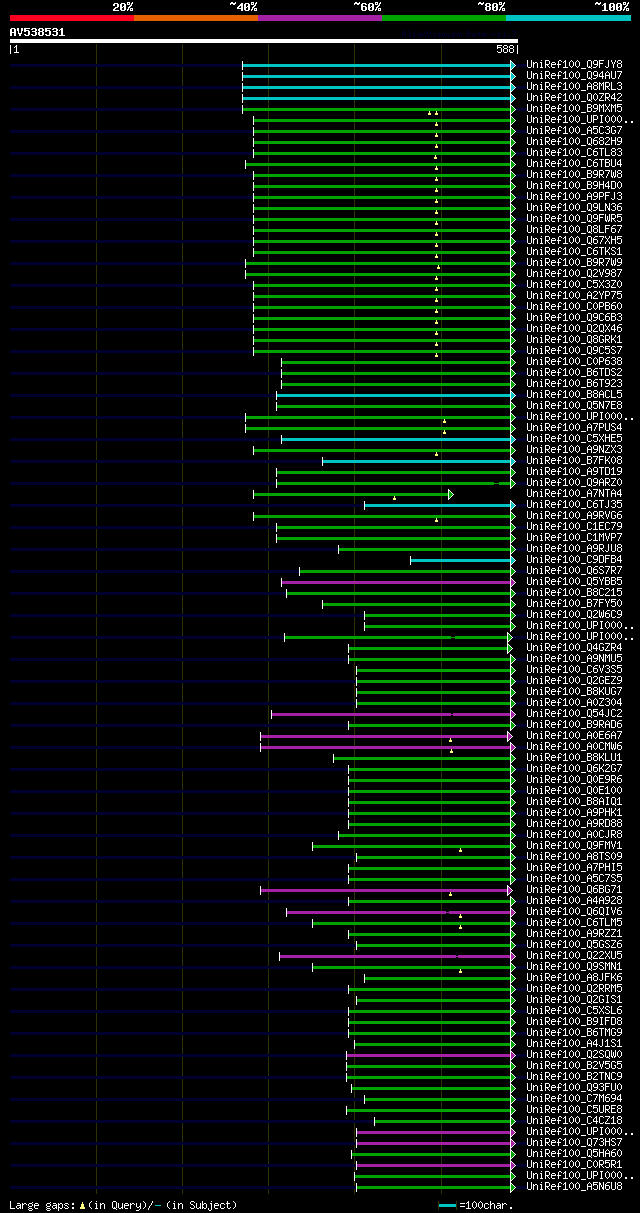Click the orange ~40% identity legend segment
640x1213 pixels.
click(196, 17)
